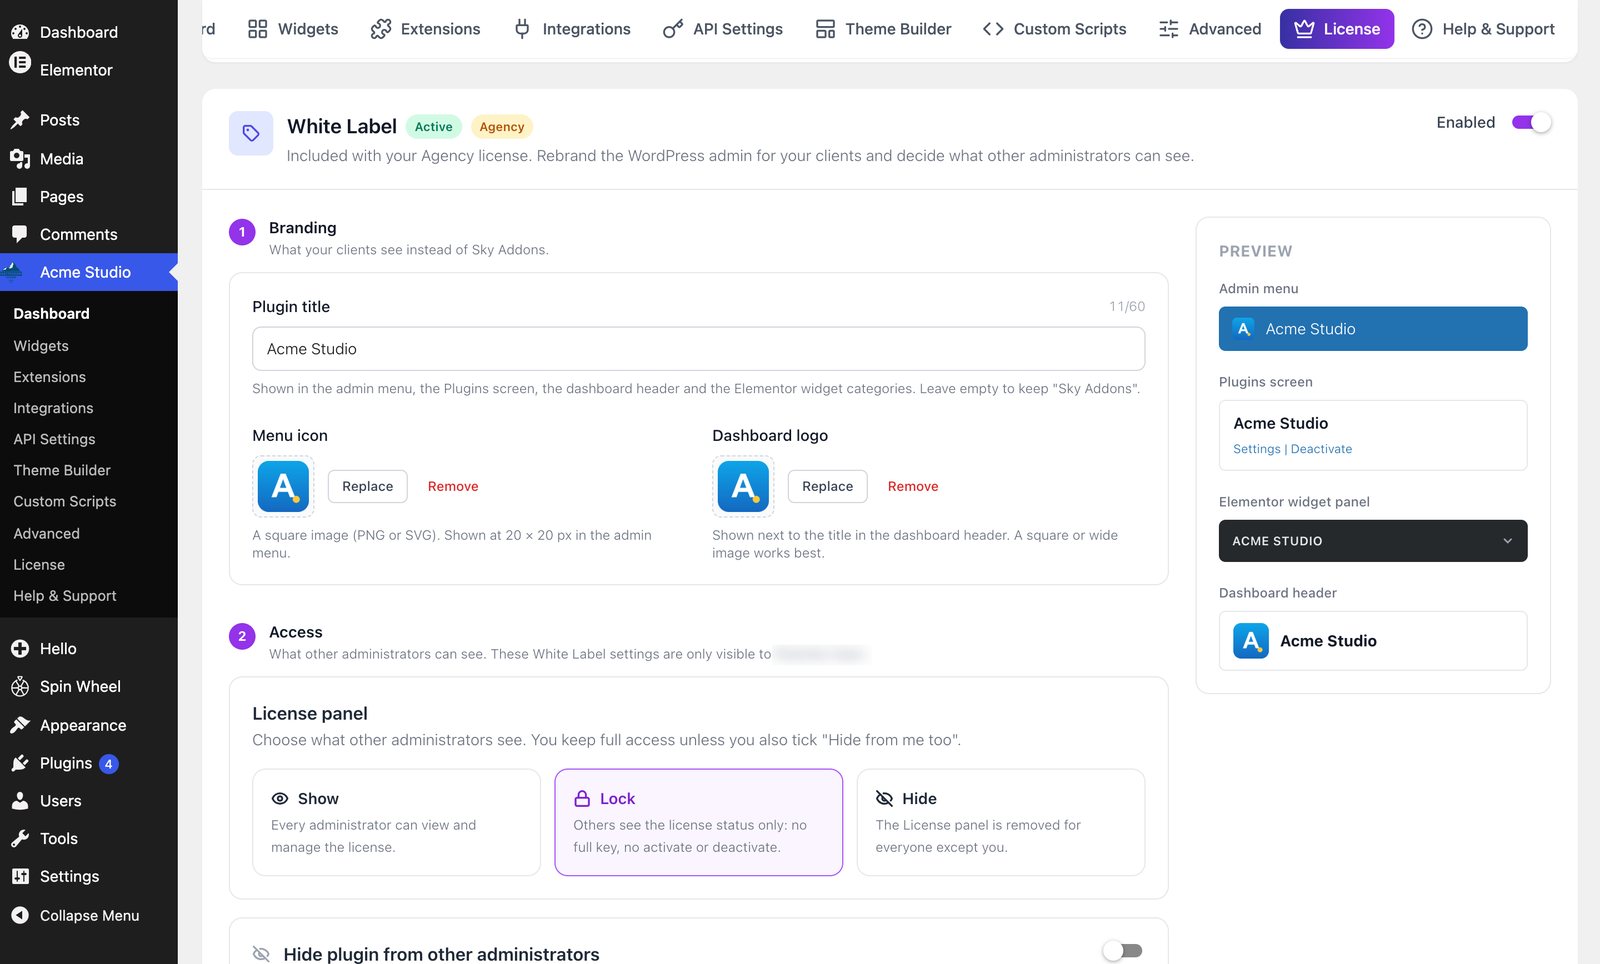Image resolution: width=1600 pixels, height=964 pixels.
Task: Click the Elementor logo icon in sidebar
Action: click(20, 63)
